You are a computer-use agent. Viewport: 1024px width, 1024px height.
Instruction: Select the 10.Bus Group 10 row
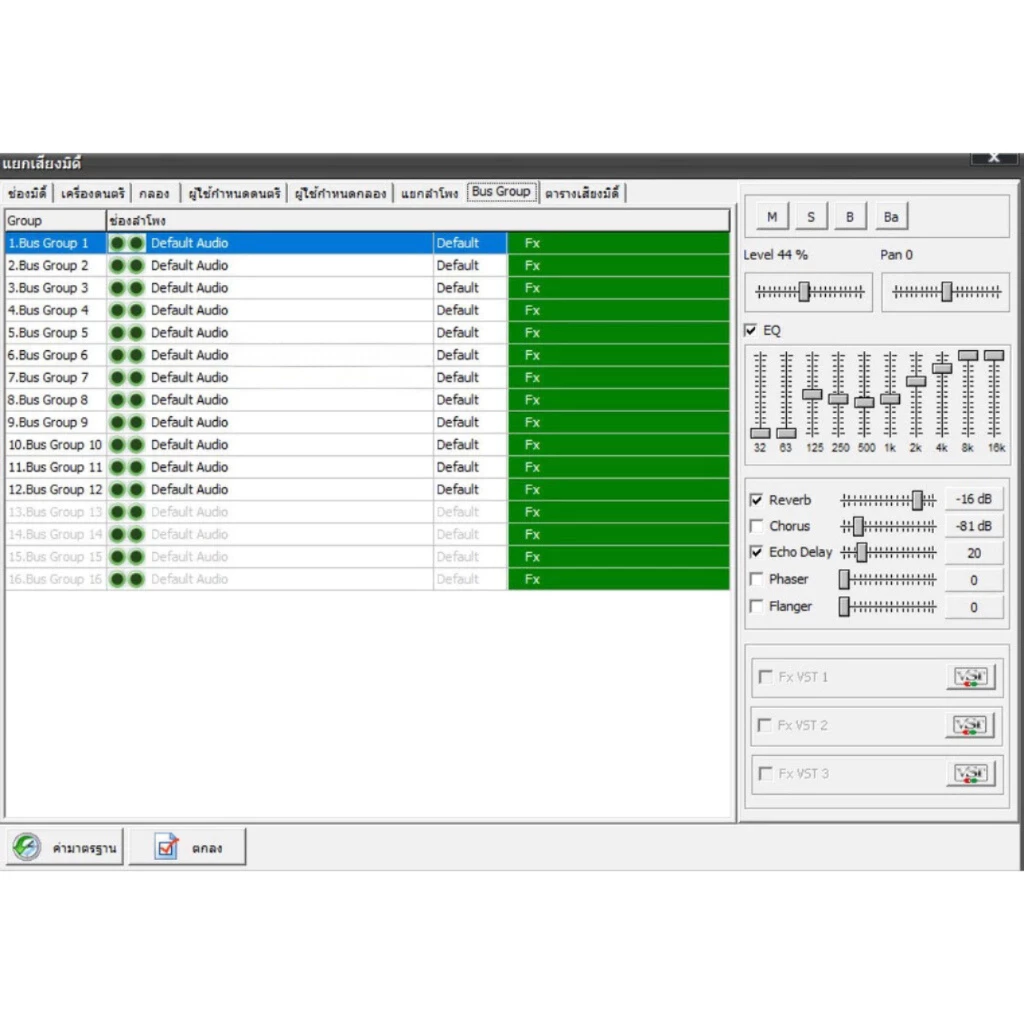click(55, 445)
